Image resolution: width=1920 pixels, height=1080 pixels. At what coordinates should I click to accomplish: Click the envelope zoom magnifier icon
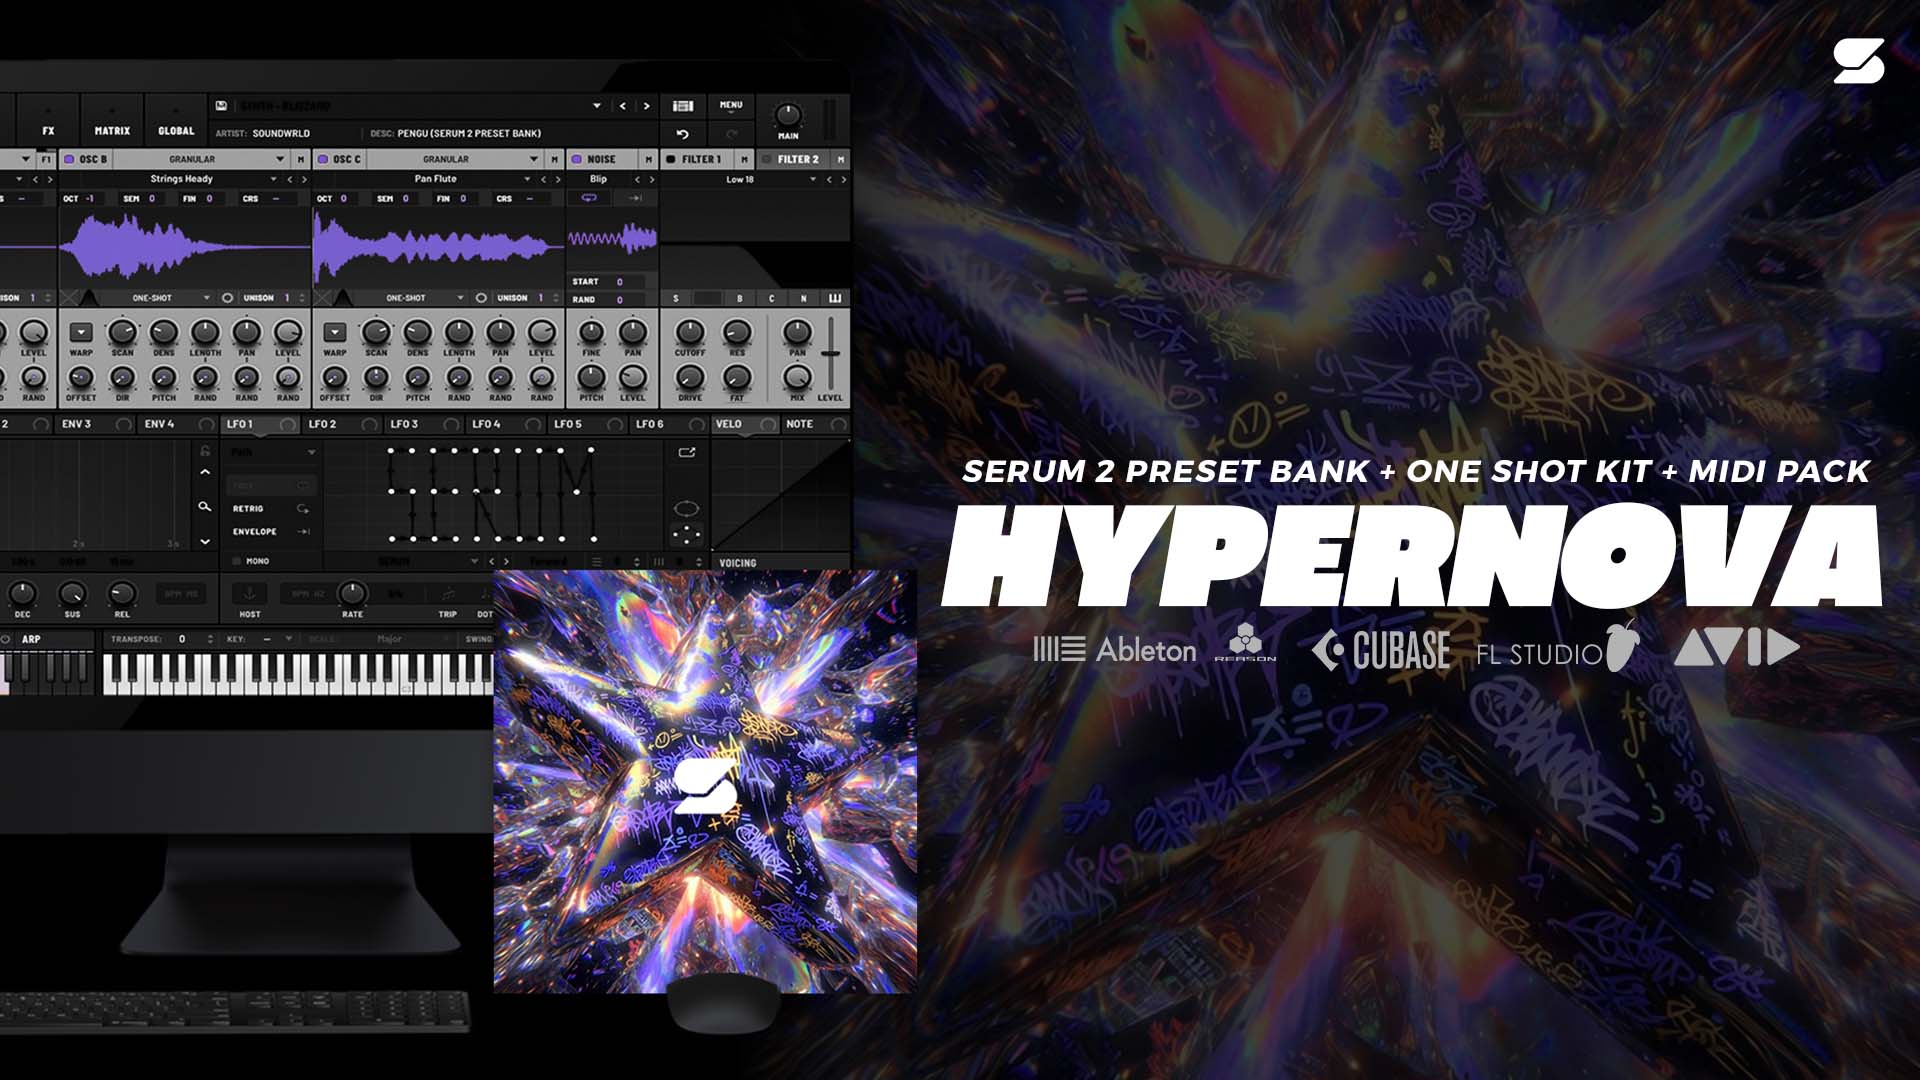pos(205,507)
